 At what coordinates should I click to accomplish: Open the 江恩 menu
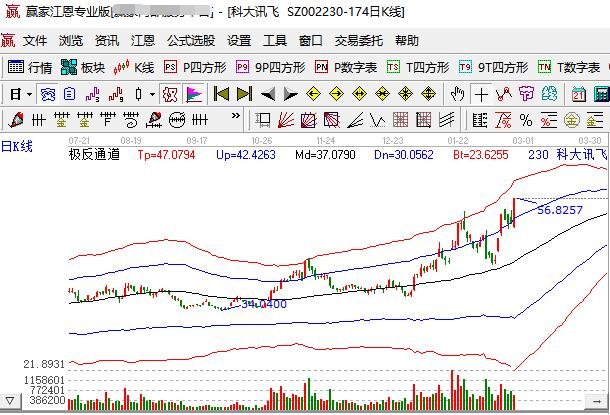point(143,40)
